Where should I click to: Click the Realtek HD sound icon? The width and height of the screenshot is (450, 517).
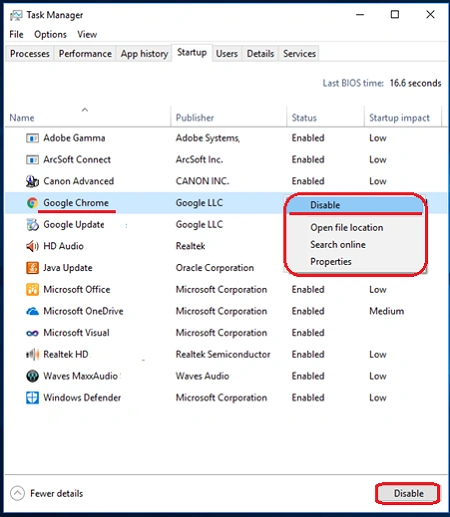[x=32, y=354]
